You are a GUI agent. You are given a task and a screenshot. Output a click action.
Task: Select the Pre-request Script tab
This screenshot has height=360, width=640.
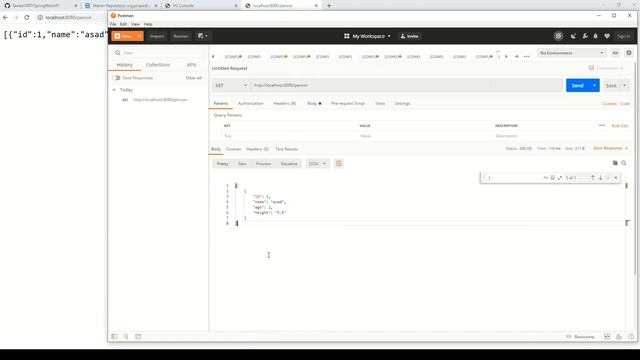click(x=348, y=103)
